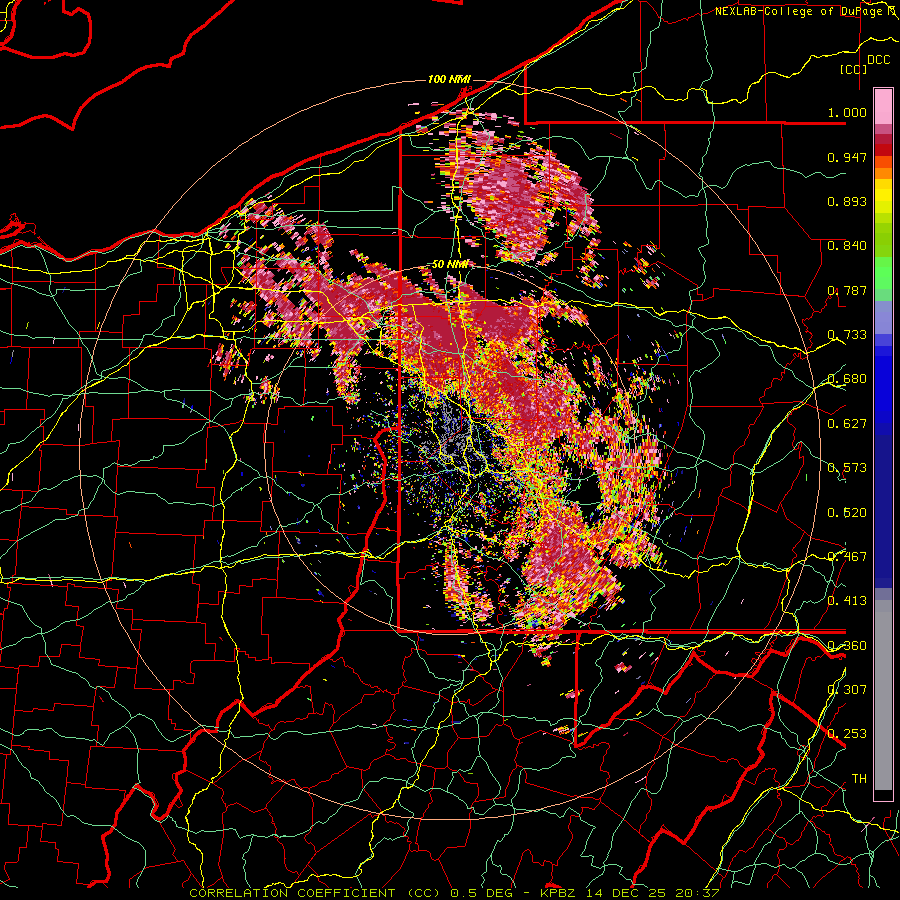Select the 0.680 scale value
900x900 pixels.
[x=847, y=379]
